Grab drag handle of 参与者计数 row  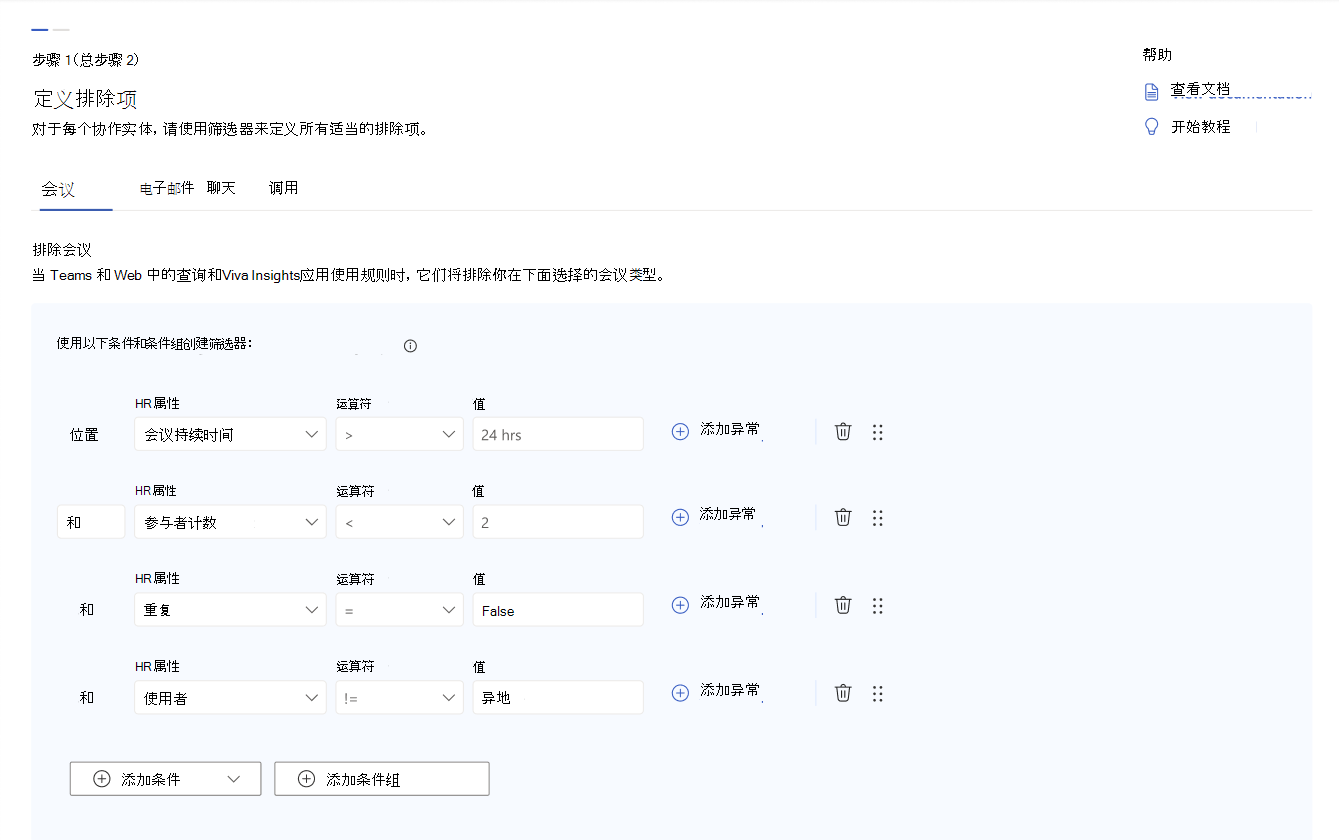coord(877,518)
